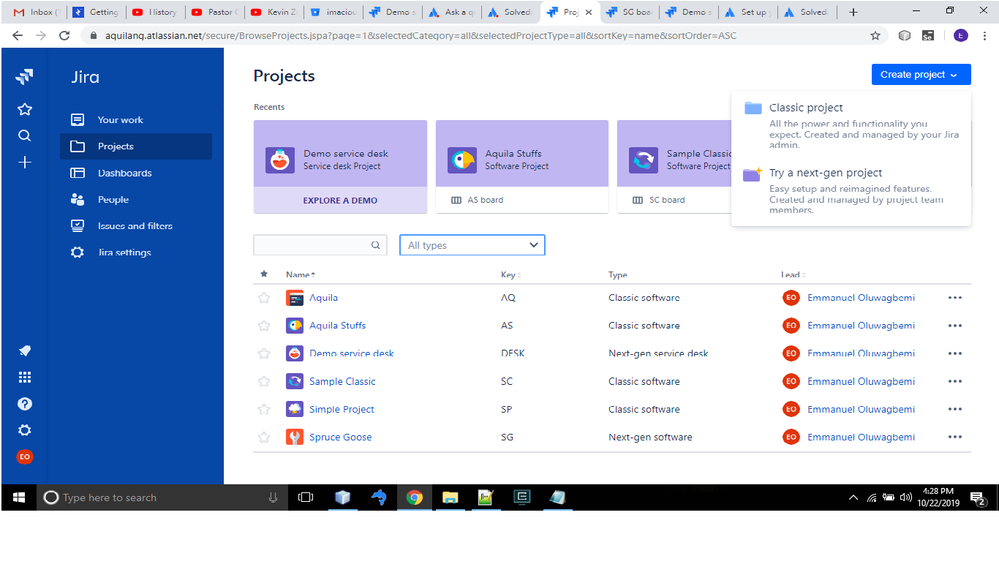The width and height of the screenshot is (999, 562).
Task: Open Issues and filters in sidebar
Action: tap(136, 226)
